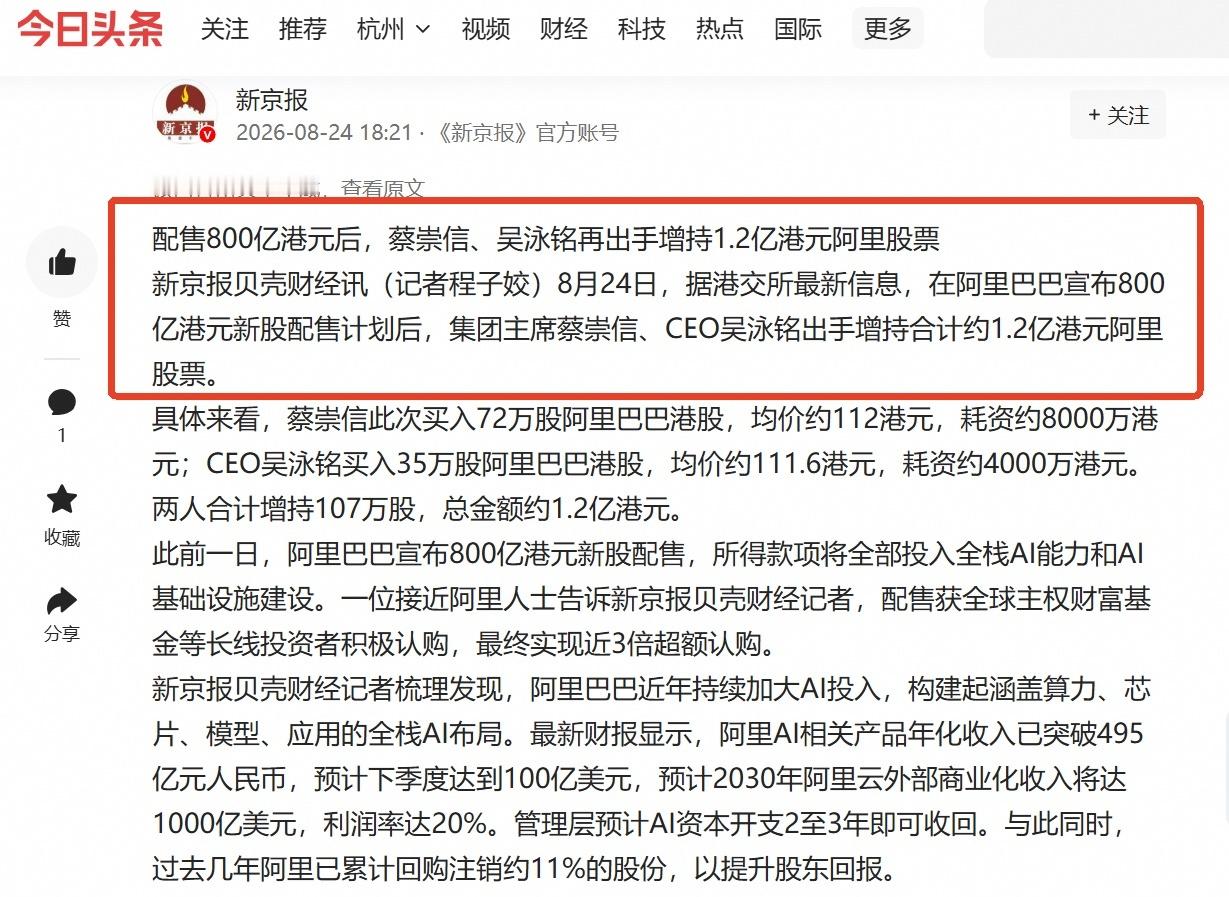1229x897 pixels.
Task: Open the 财经 channel
Action: click(564, 29)
